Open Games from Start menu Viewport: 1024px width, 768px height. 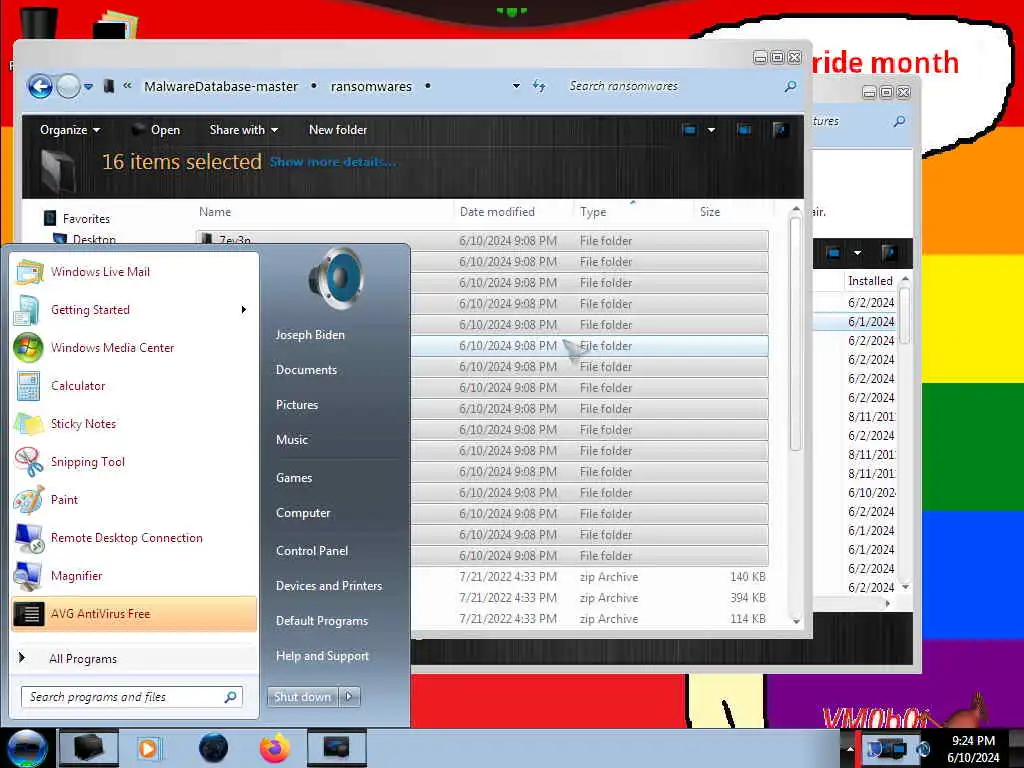pyautogui.click(x=294, y=478)
